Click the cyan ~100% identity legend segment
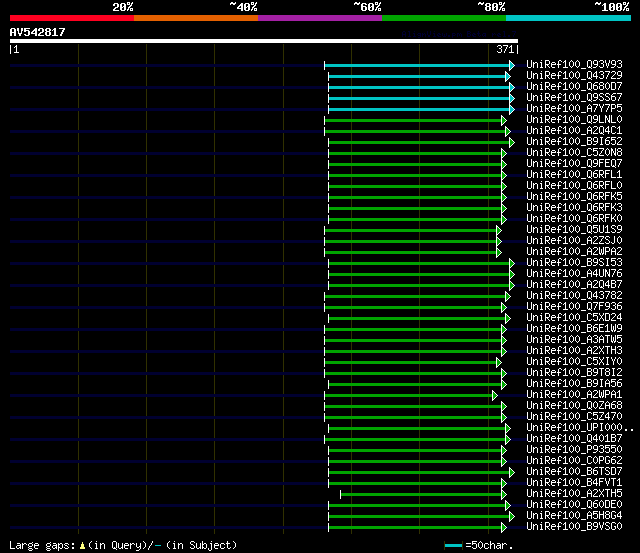640x553 pixels. (x=569, y=18)
